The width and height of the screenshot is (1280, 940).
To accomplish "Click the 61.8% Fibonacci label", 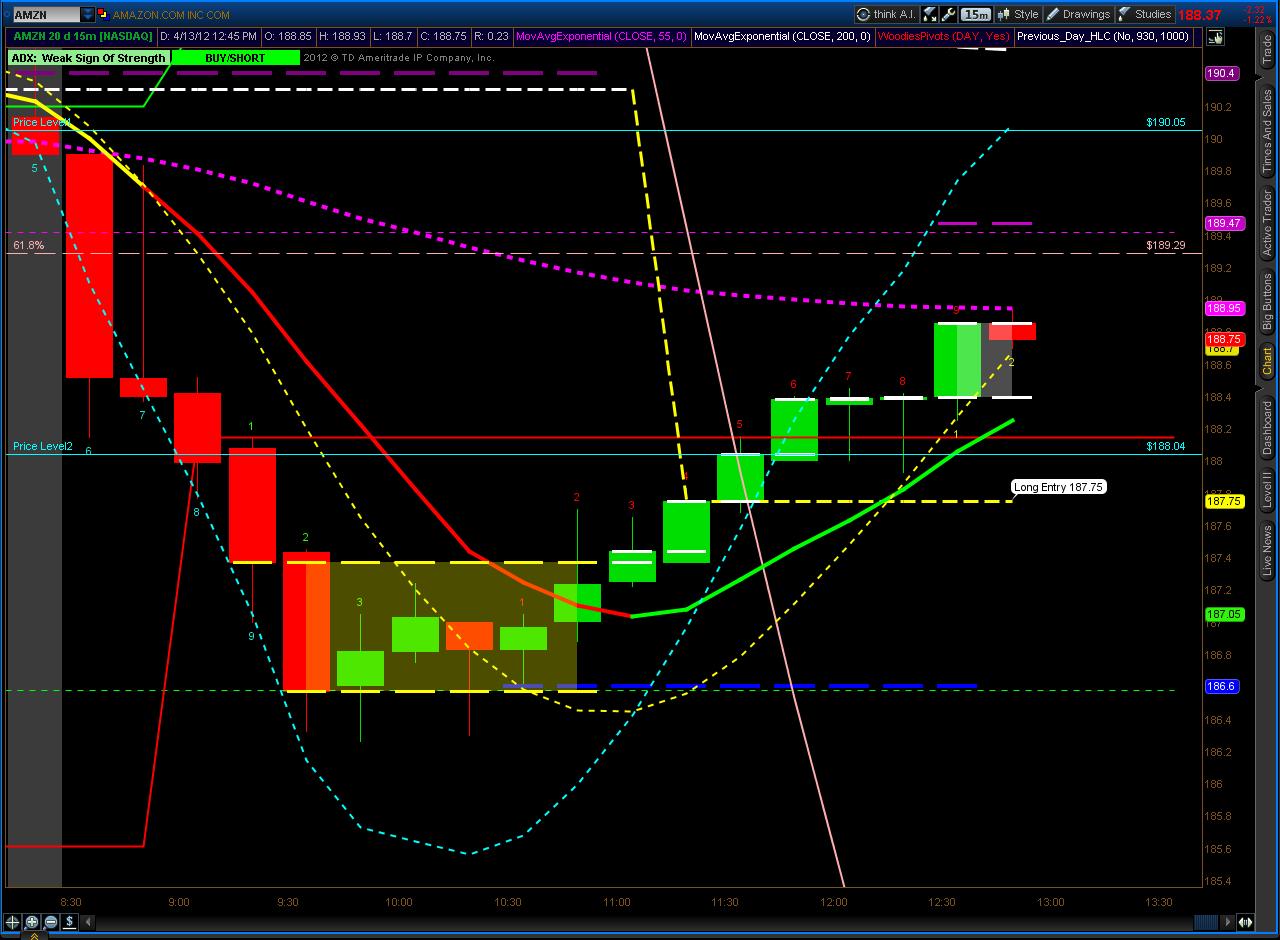I will pos(29,245).
